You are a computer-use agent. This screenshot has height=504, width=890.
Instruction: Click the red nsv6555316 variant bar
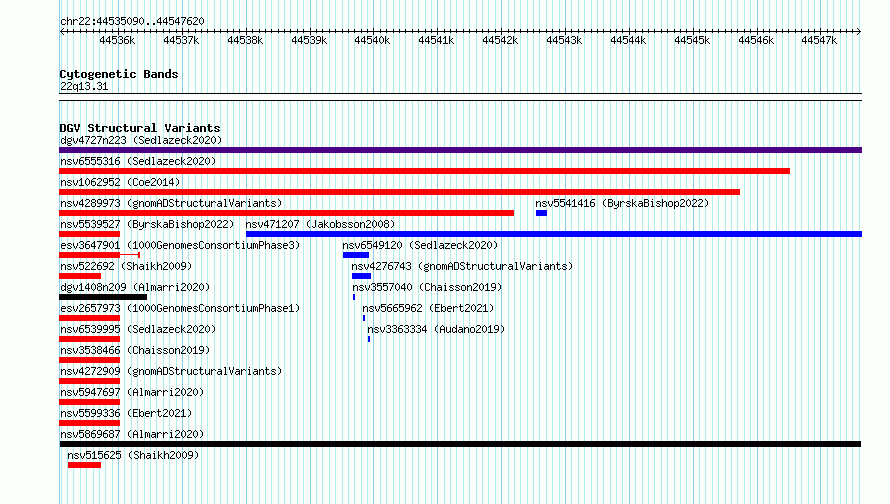point(425,171)
